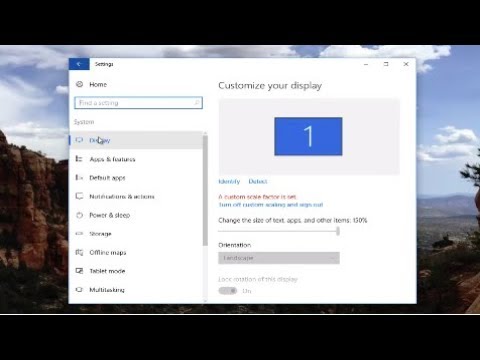Click the sidebar vertical scrollbar
The height and width of the screenshot is (360, 480).
click(205, 191)
